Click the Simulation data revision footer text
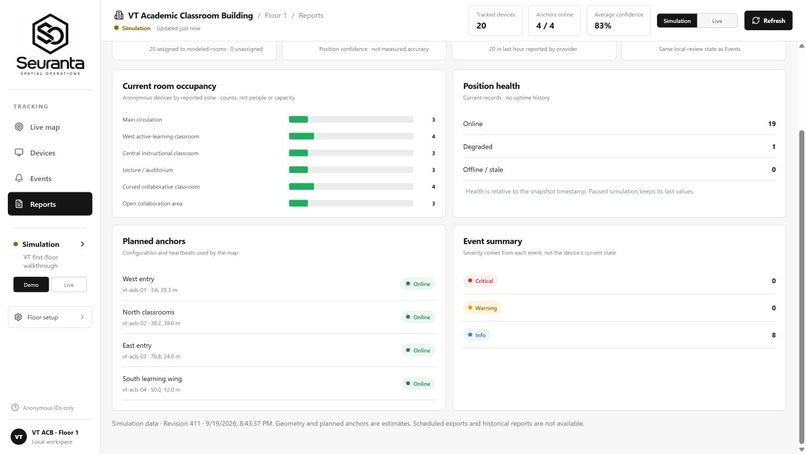 (x=347, y=424)
